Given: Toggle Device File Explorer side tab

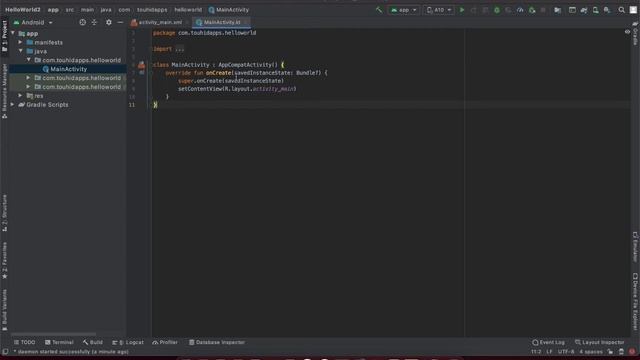Looking at the screenshot, I should point(636,301).
